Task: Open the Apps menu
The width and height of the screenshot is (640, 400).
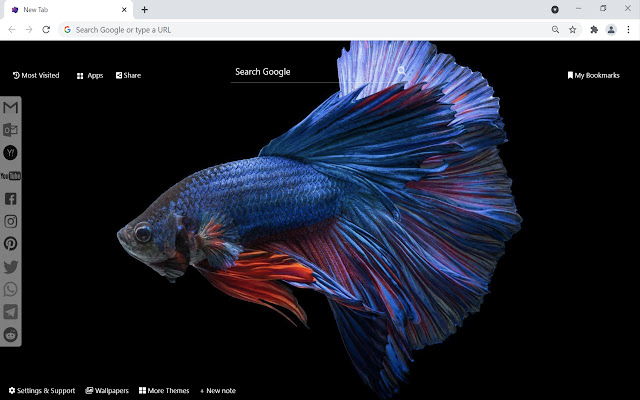Action: (x=90, y=76)
